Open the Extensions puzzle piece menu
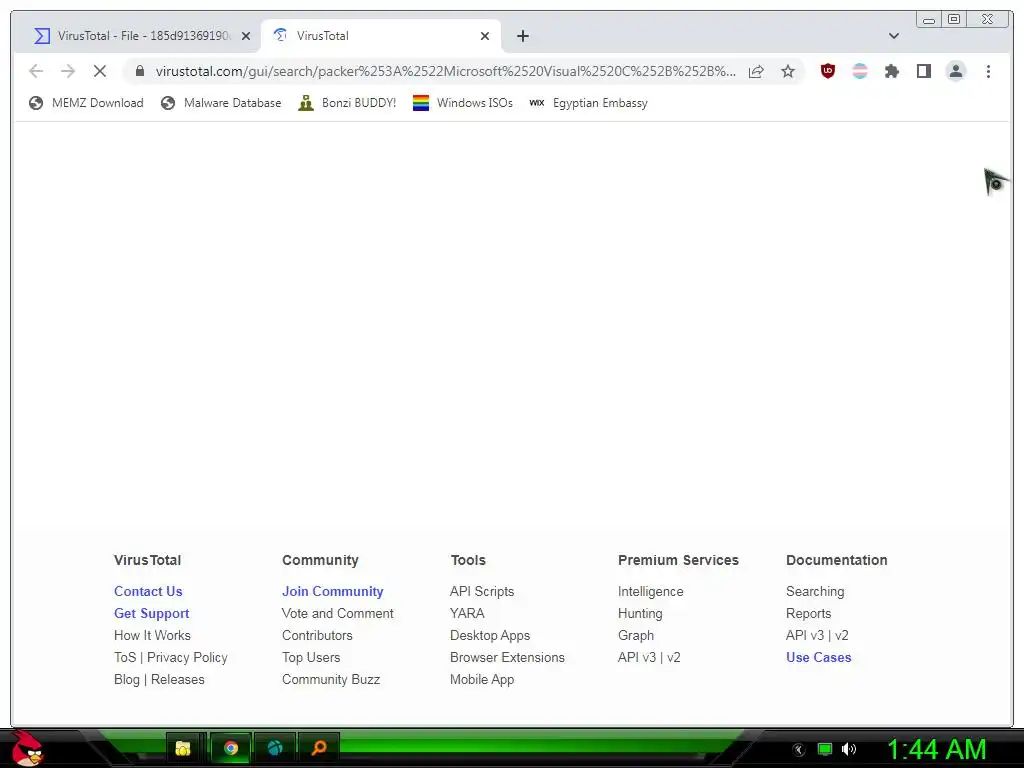The image size is (1024, 768). click(891, 71)
